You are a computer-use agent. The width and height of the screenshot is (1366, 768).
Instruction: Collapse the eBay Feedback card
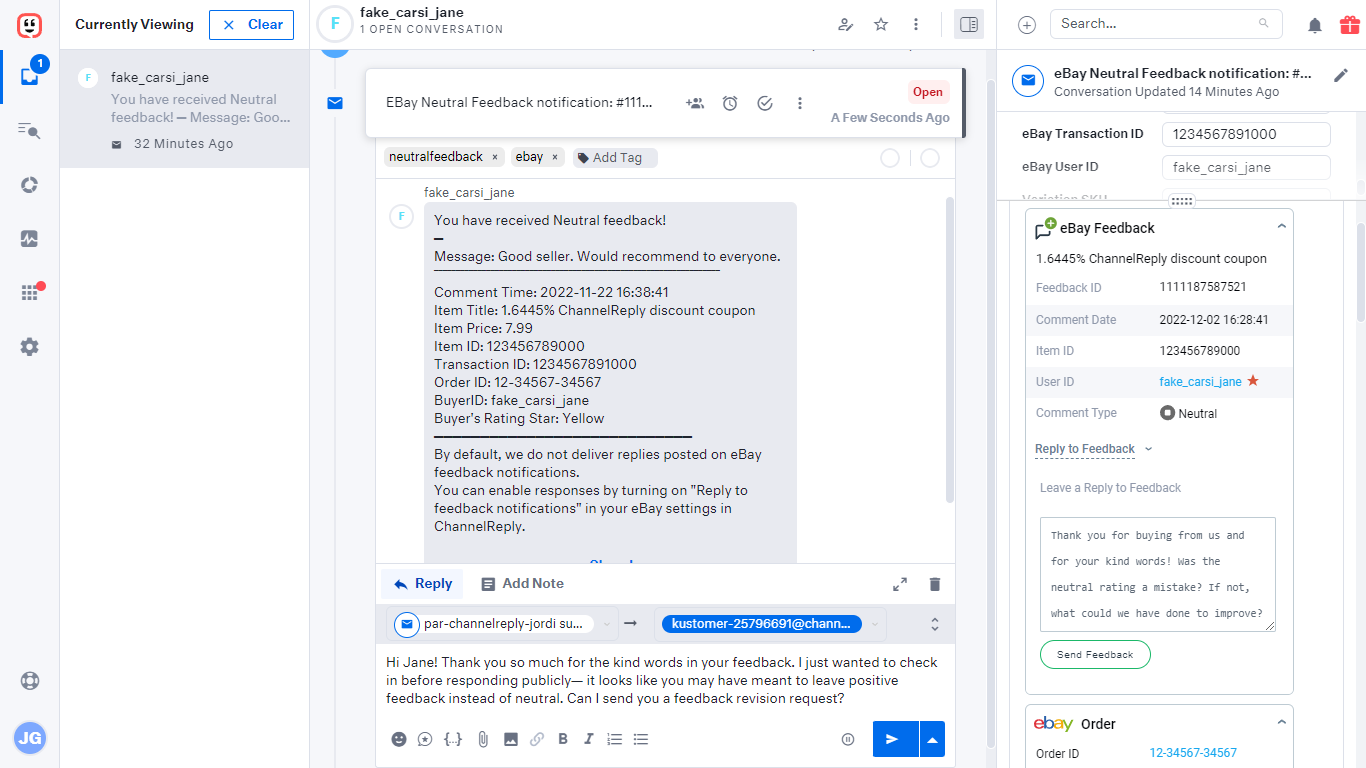pyautogui.click(x=1282, y=227)
